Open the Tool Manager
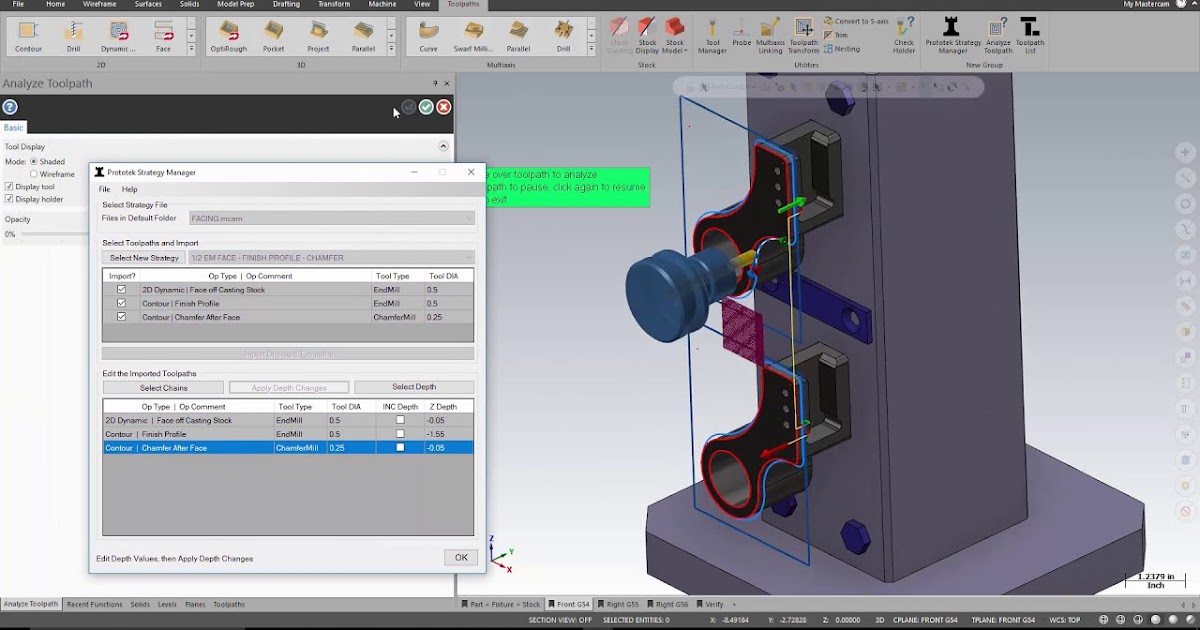 click(x=712, y=36)
